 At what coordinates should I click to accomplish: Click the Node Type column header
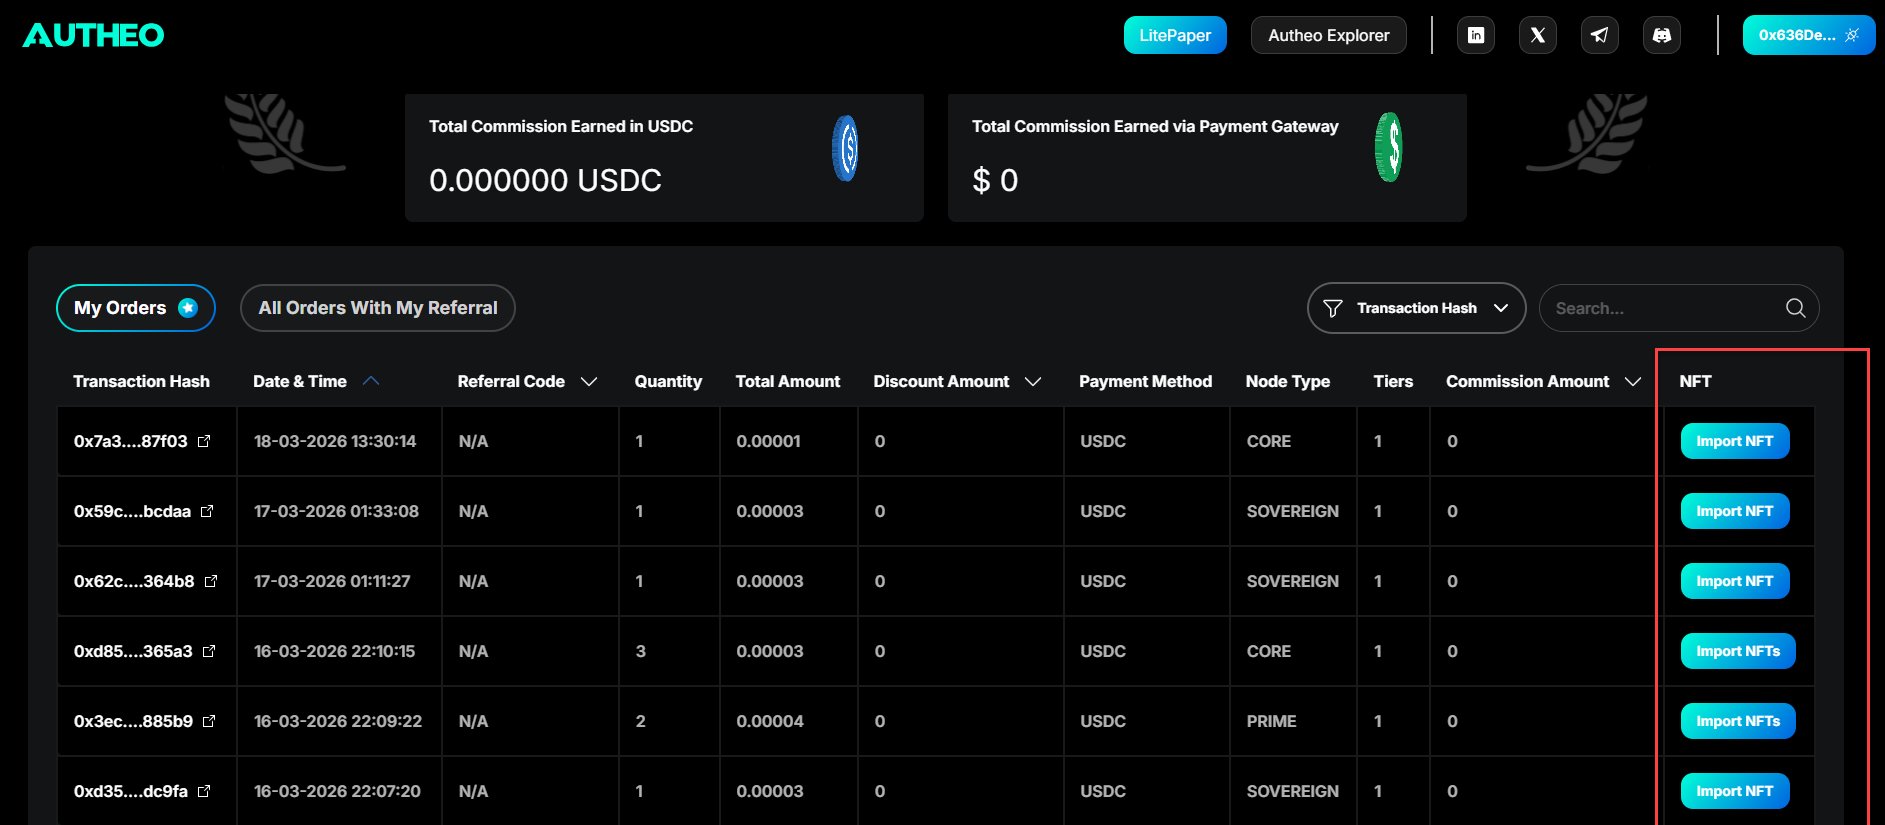tap(1288, 381)
